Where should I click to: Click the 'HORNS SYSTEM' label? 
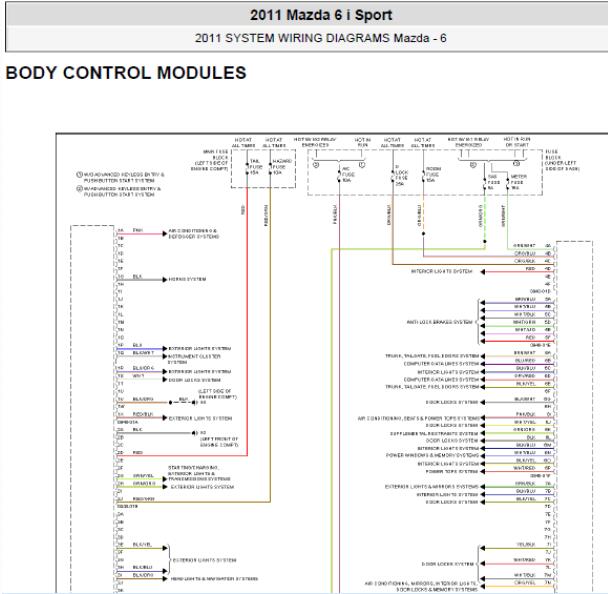point(187,279)
